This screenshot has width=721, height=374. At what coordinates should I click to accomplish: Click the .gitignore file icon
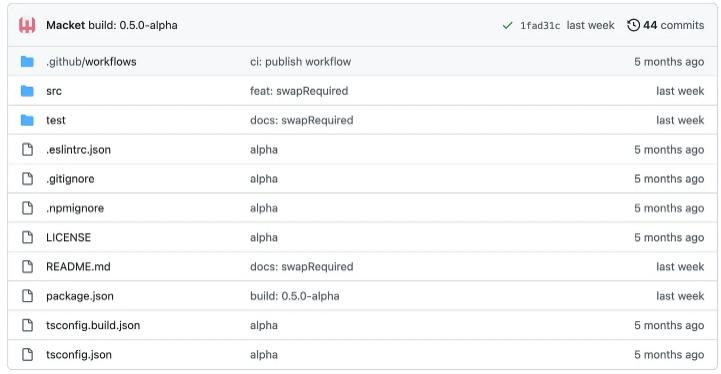[x=28, y=179]
